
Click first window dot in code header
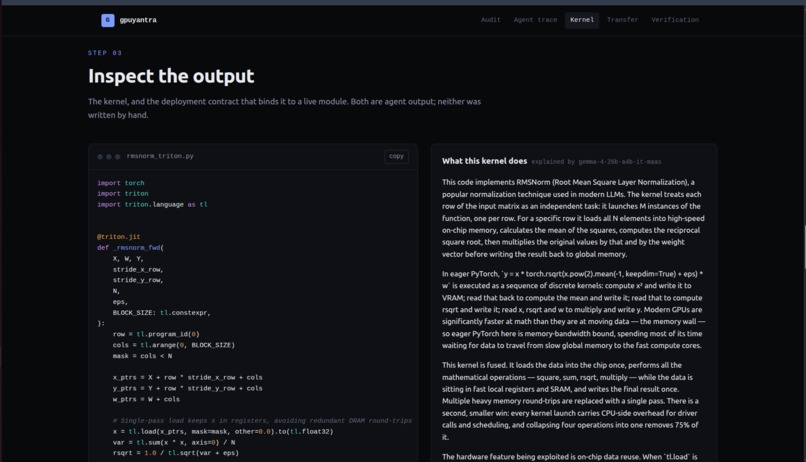(100, 157)
